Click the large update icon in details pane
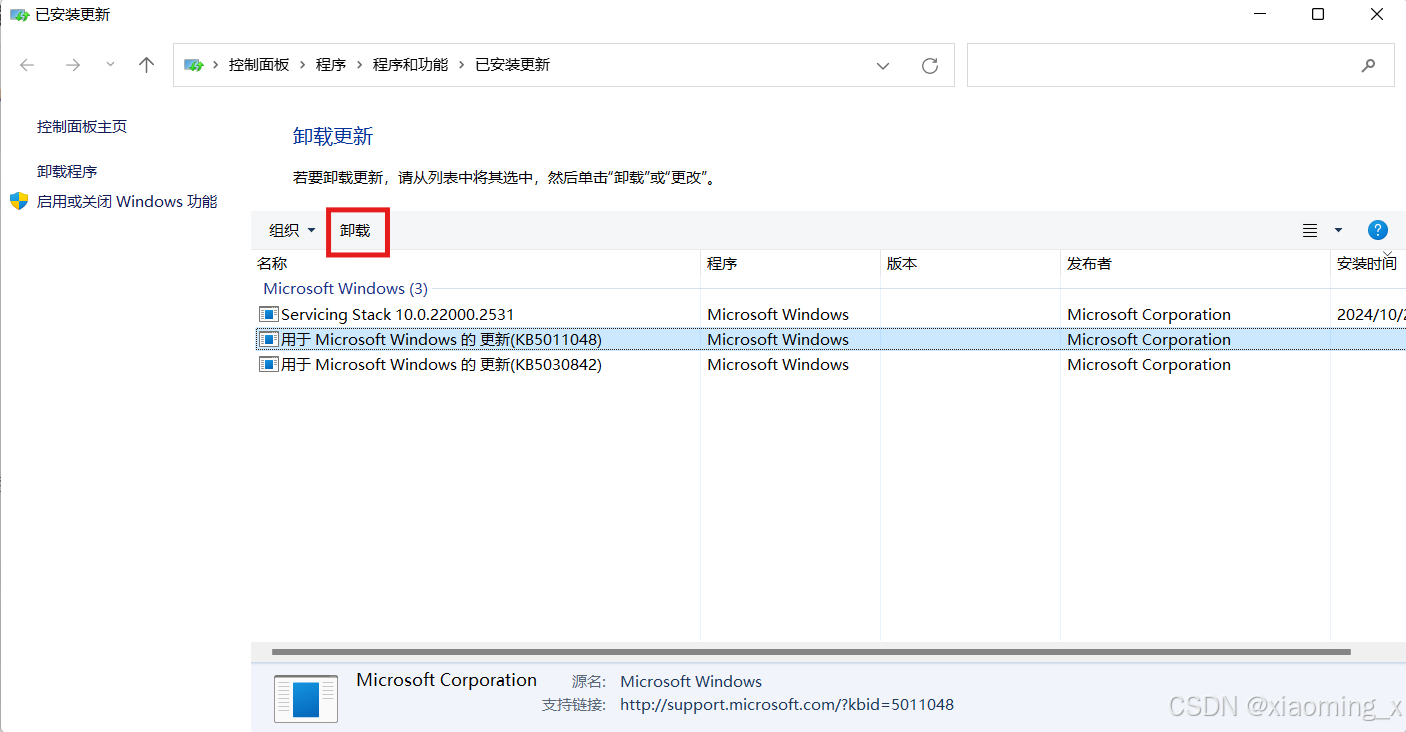 click(306, 698)
